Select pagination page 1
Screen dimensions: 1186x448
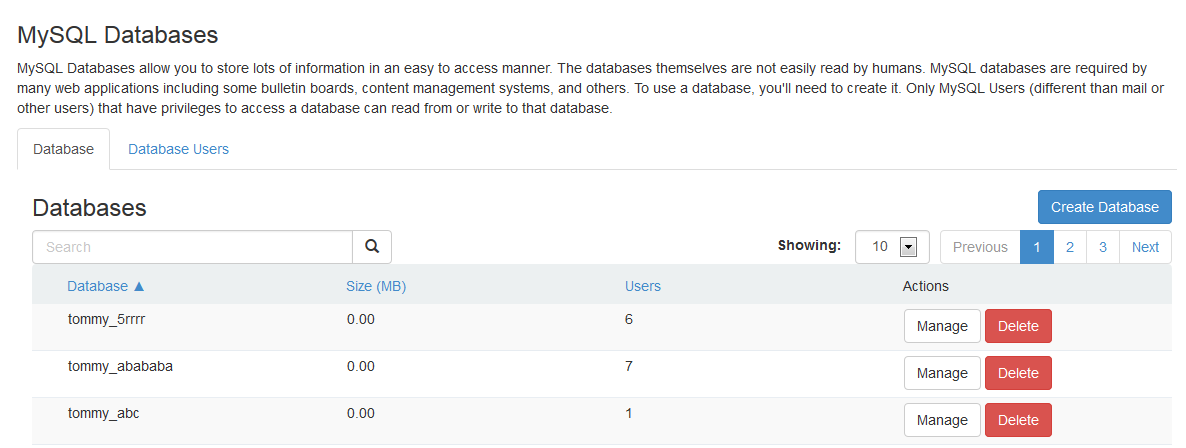point(1037,247)
